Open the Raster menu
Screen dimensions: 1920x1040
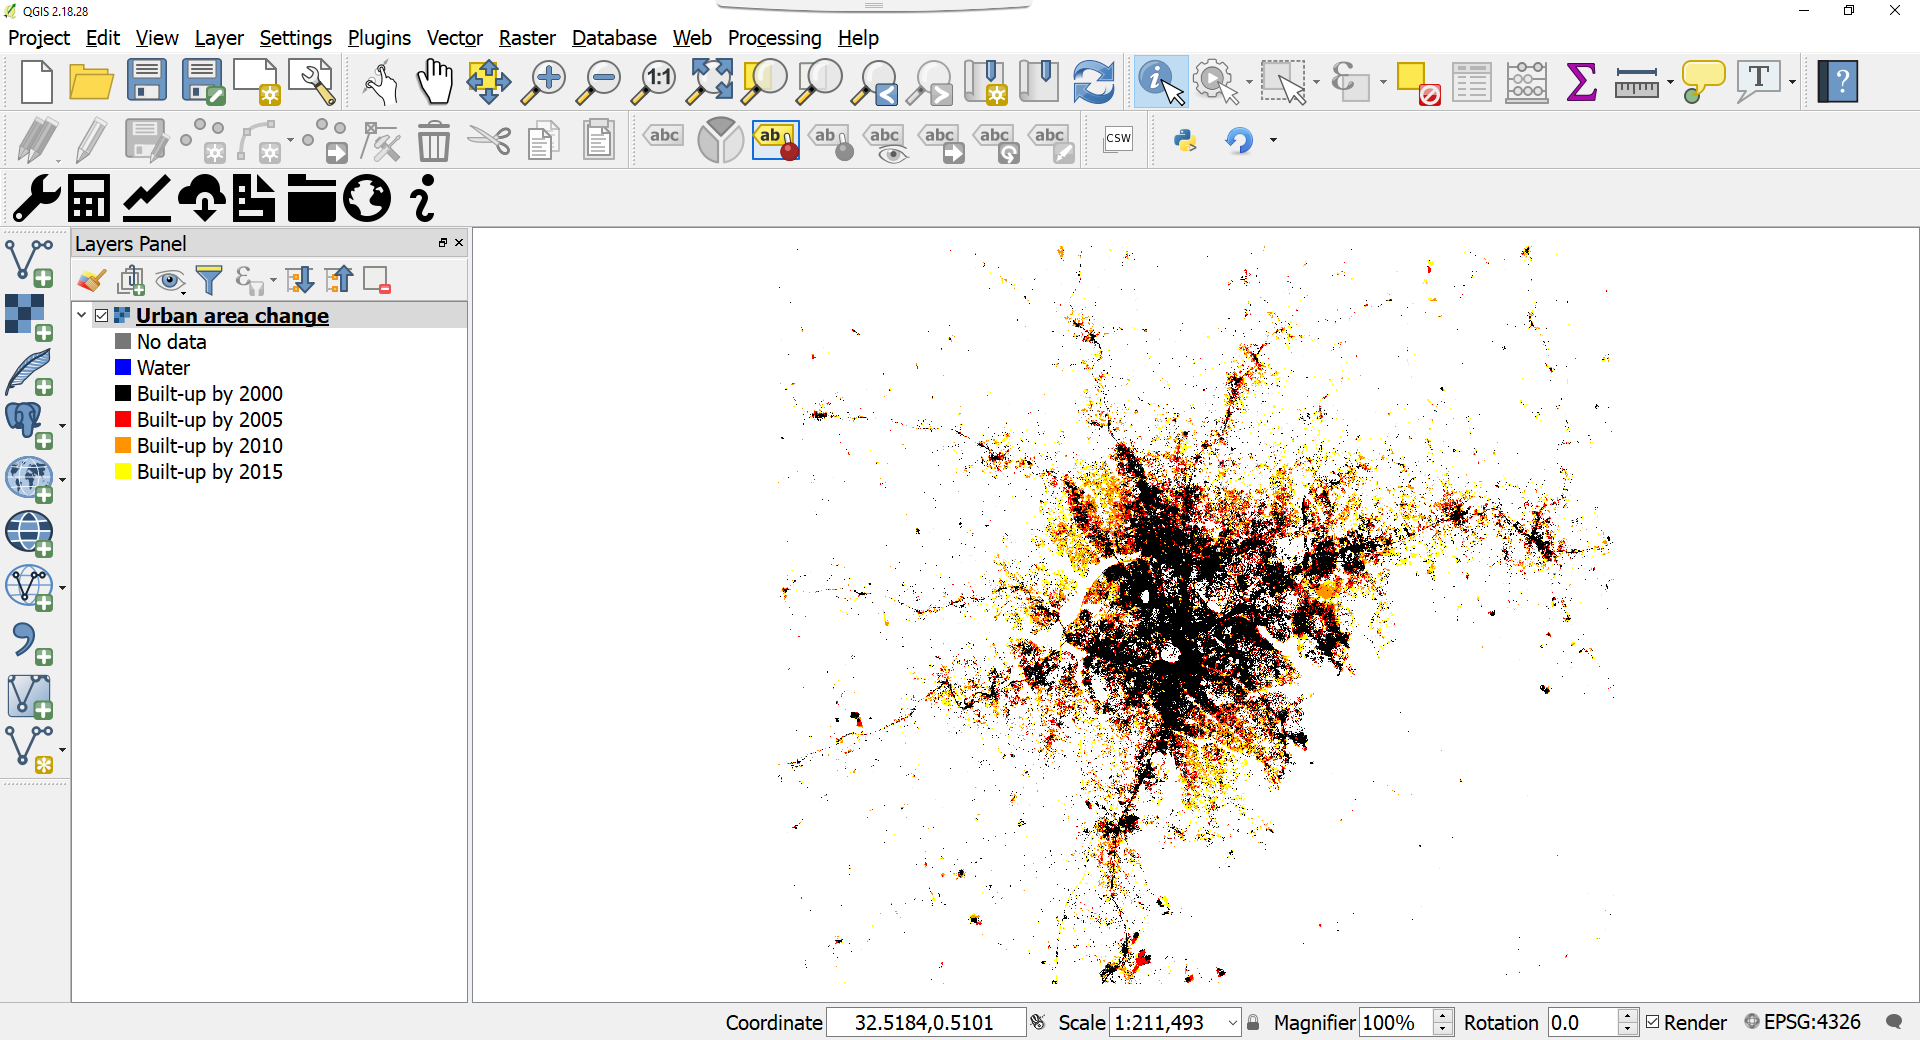click(526, 38)
